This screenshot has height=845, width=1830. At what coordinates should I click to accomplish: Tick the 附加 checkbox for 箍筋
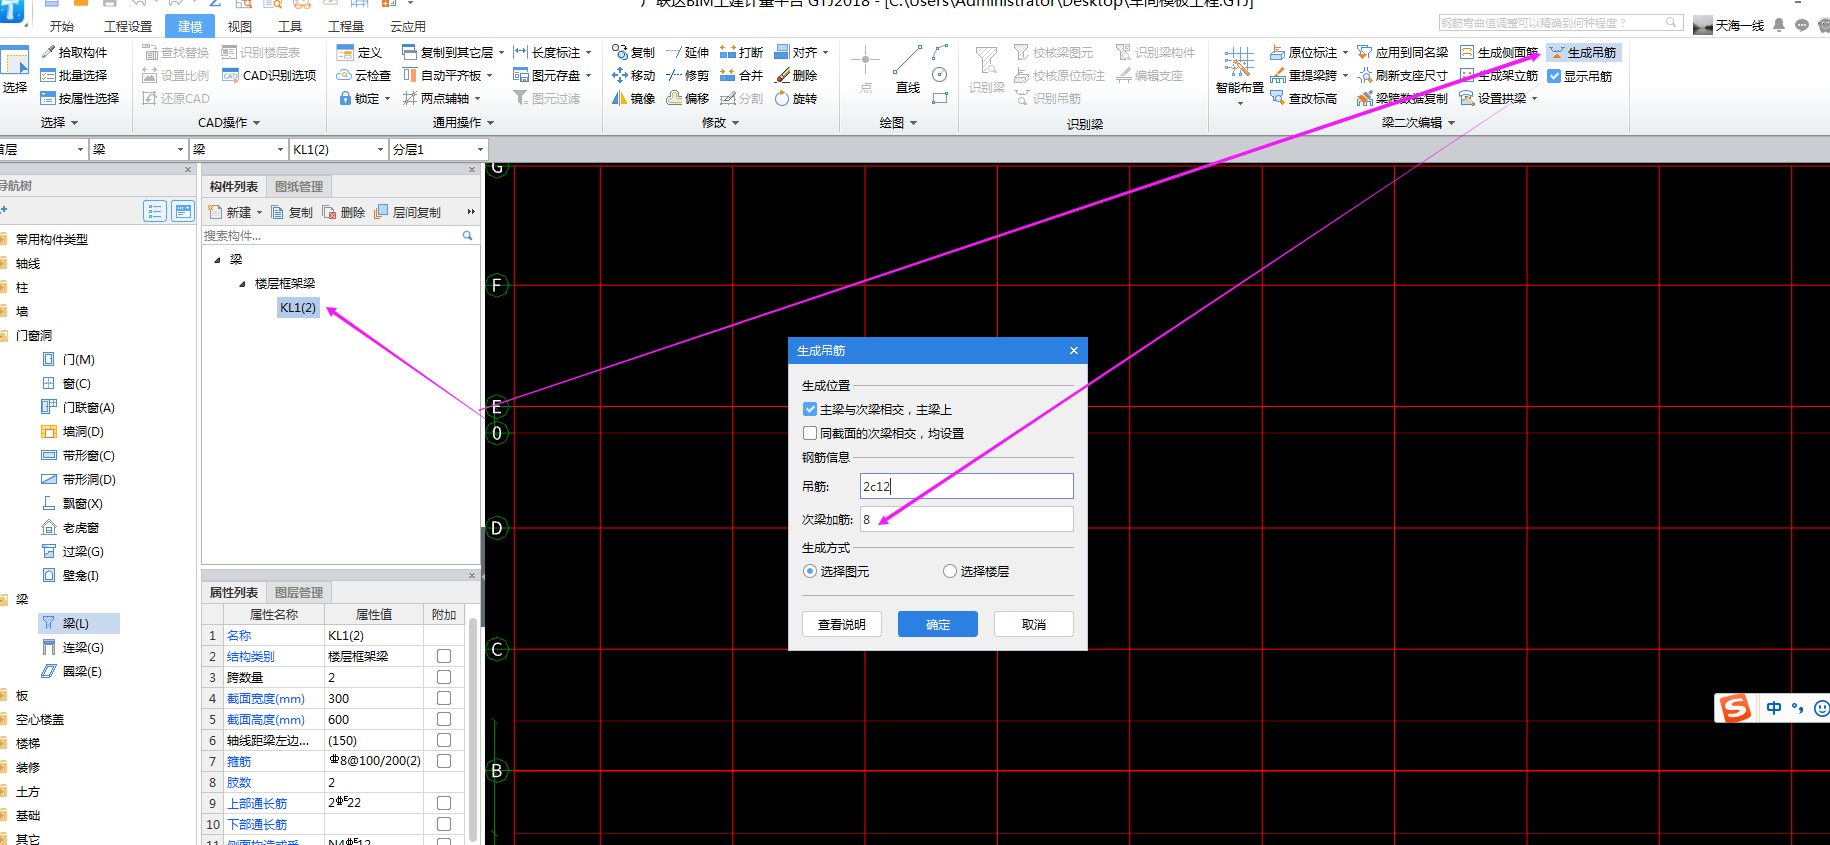(444, 761)
